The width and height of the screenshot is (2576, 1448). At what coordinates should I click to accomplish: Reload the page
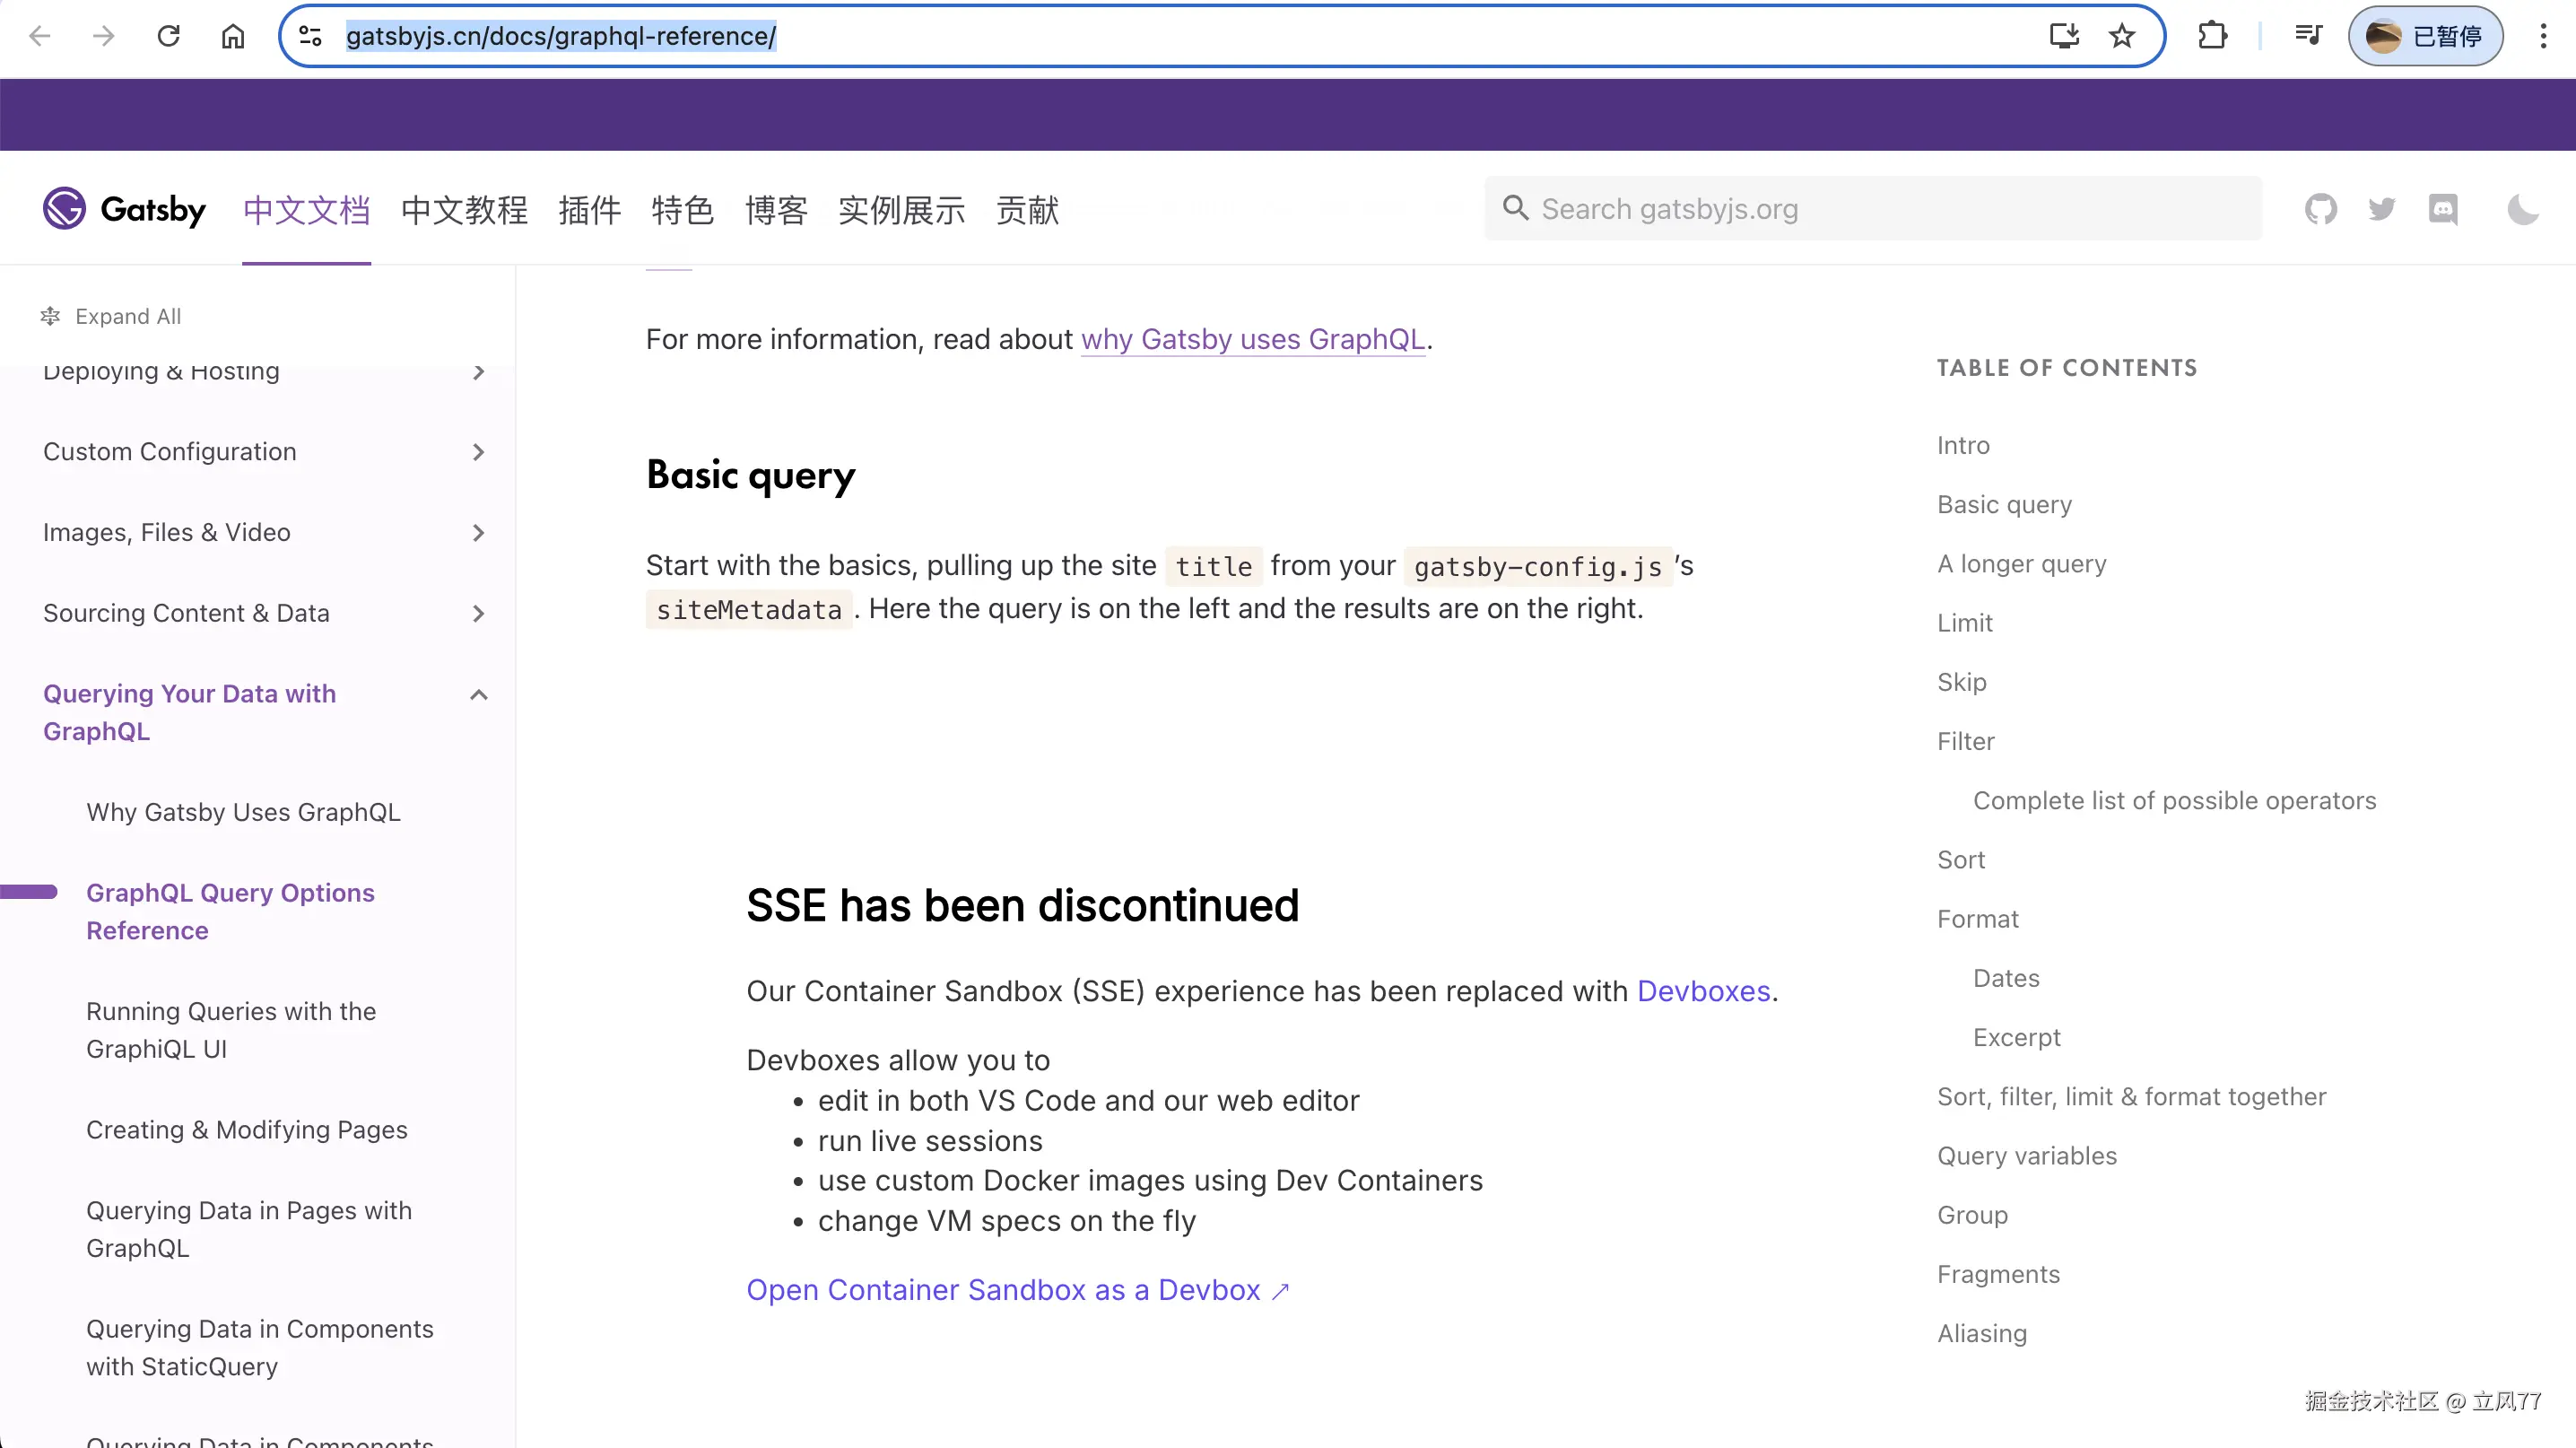[x=168, y=36]
